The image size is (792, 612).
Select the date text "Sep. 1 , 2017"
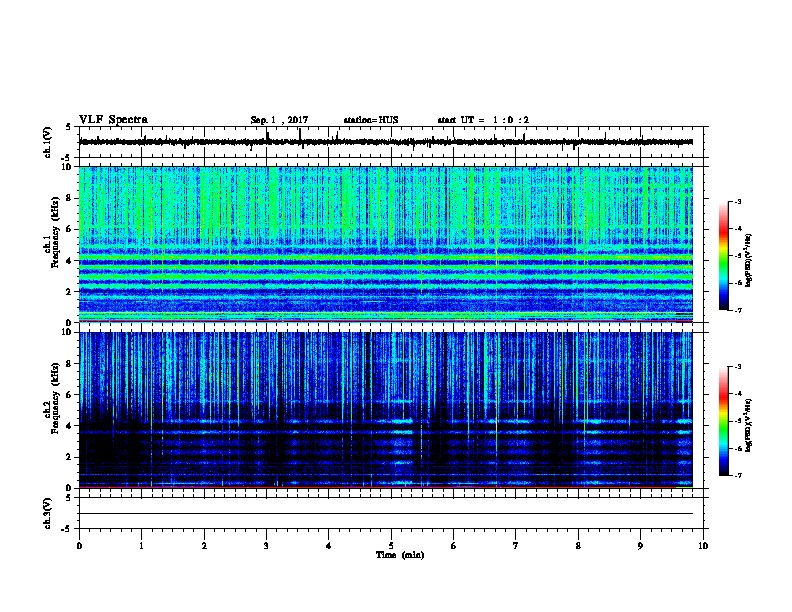click(x=279, y=120)
